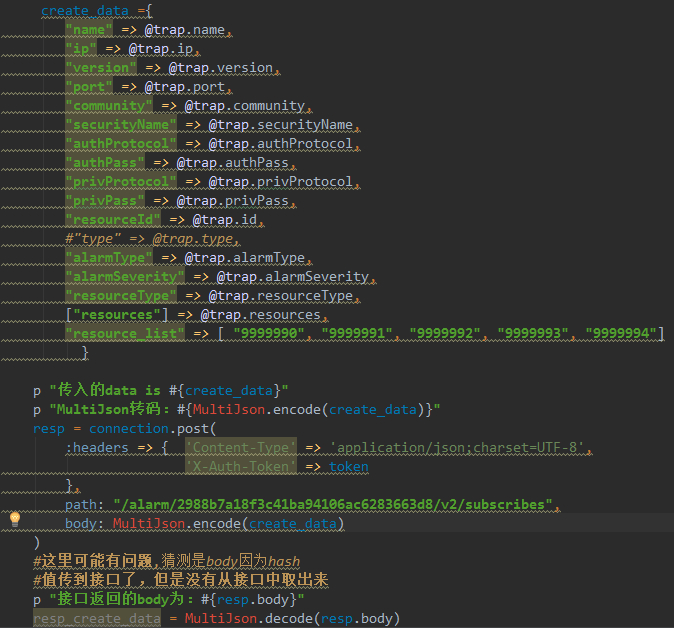Click the @trap.port value
Screen dimensions: 674x628
[185, 87]
